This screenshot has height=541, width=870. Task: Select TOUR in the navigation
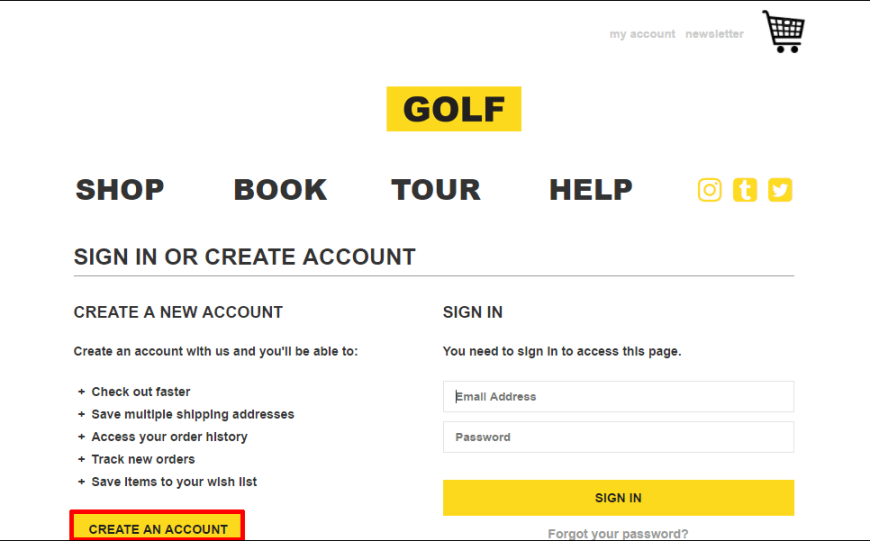pyautogui.click(x=436, y=190)
